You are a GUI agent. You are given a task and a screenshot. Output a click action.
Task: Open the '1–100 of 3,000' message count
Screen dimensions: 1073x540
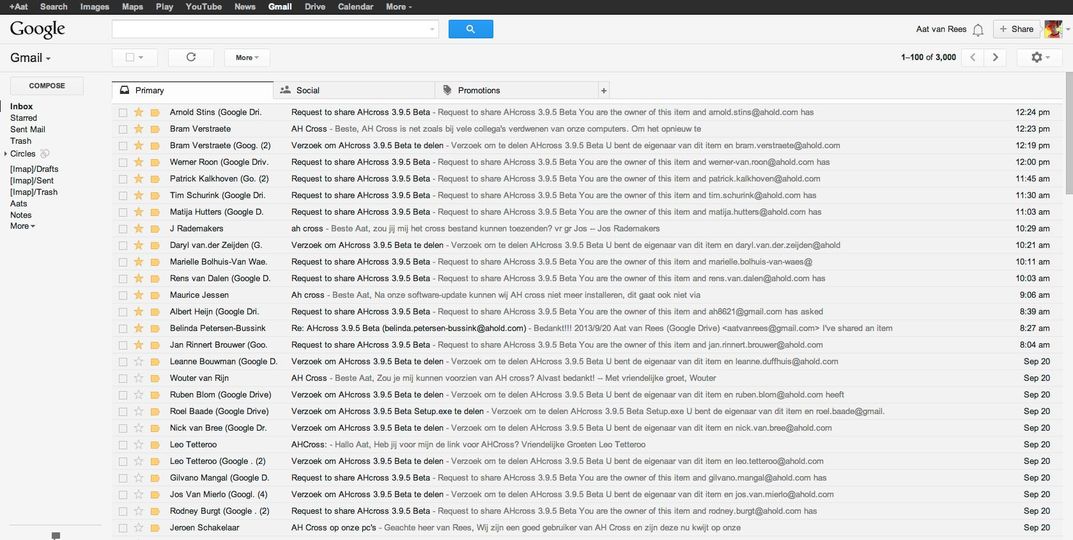[929, 57]
